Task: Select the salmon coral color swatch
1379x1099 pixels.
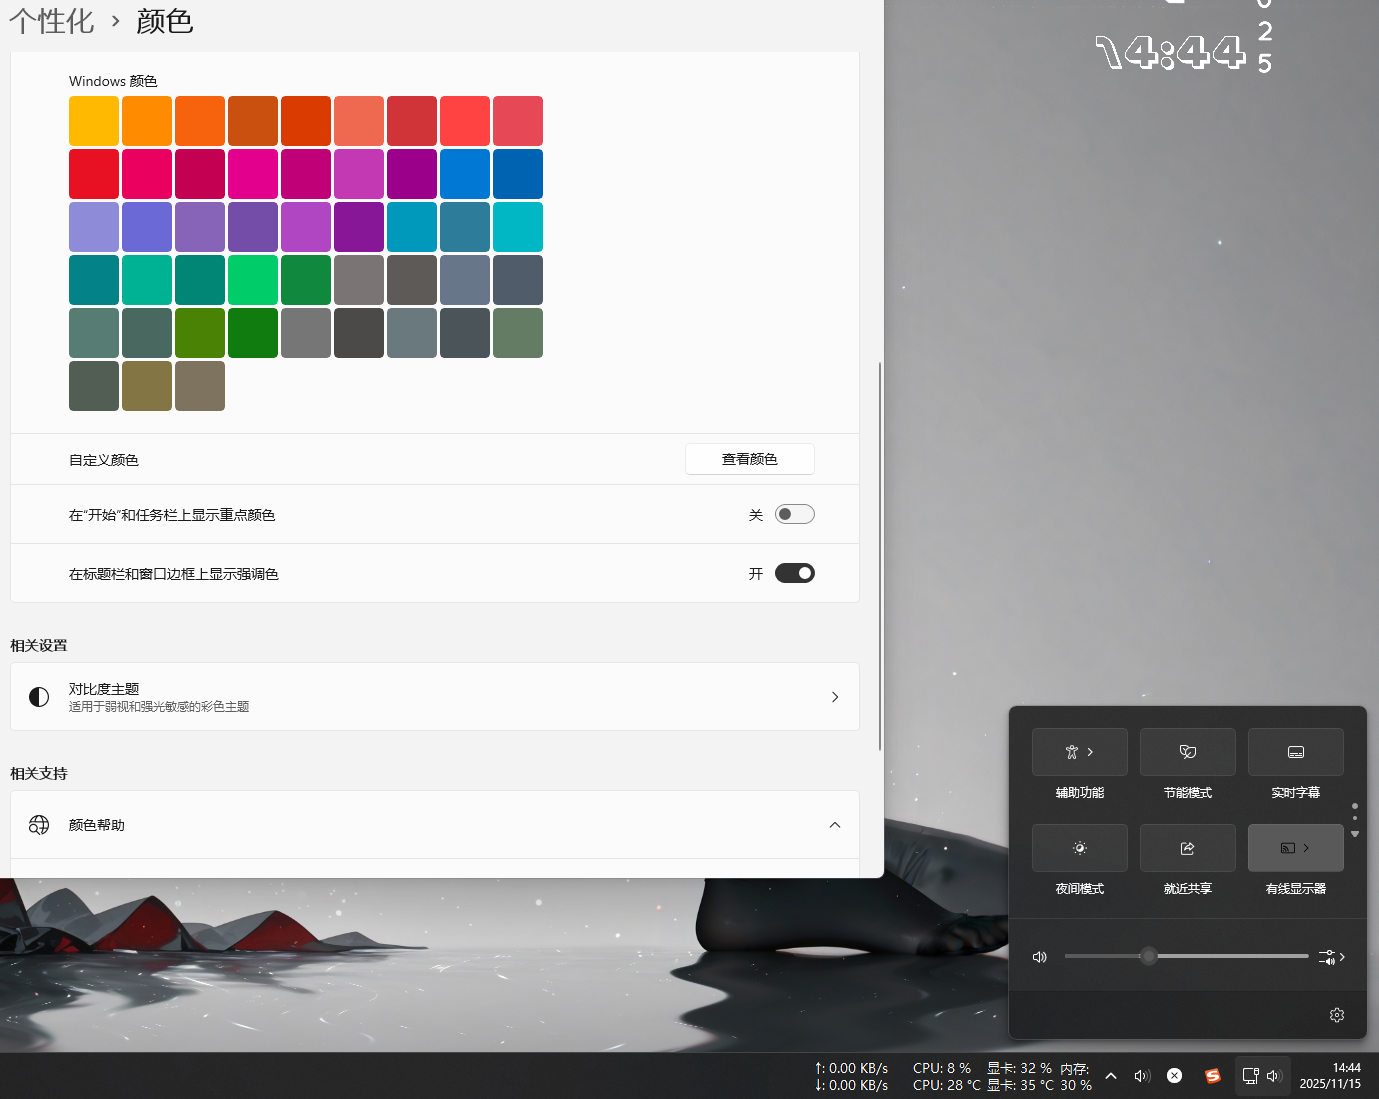Action: [359, 121]
